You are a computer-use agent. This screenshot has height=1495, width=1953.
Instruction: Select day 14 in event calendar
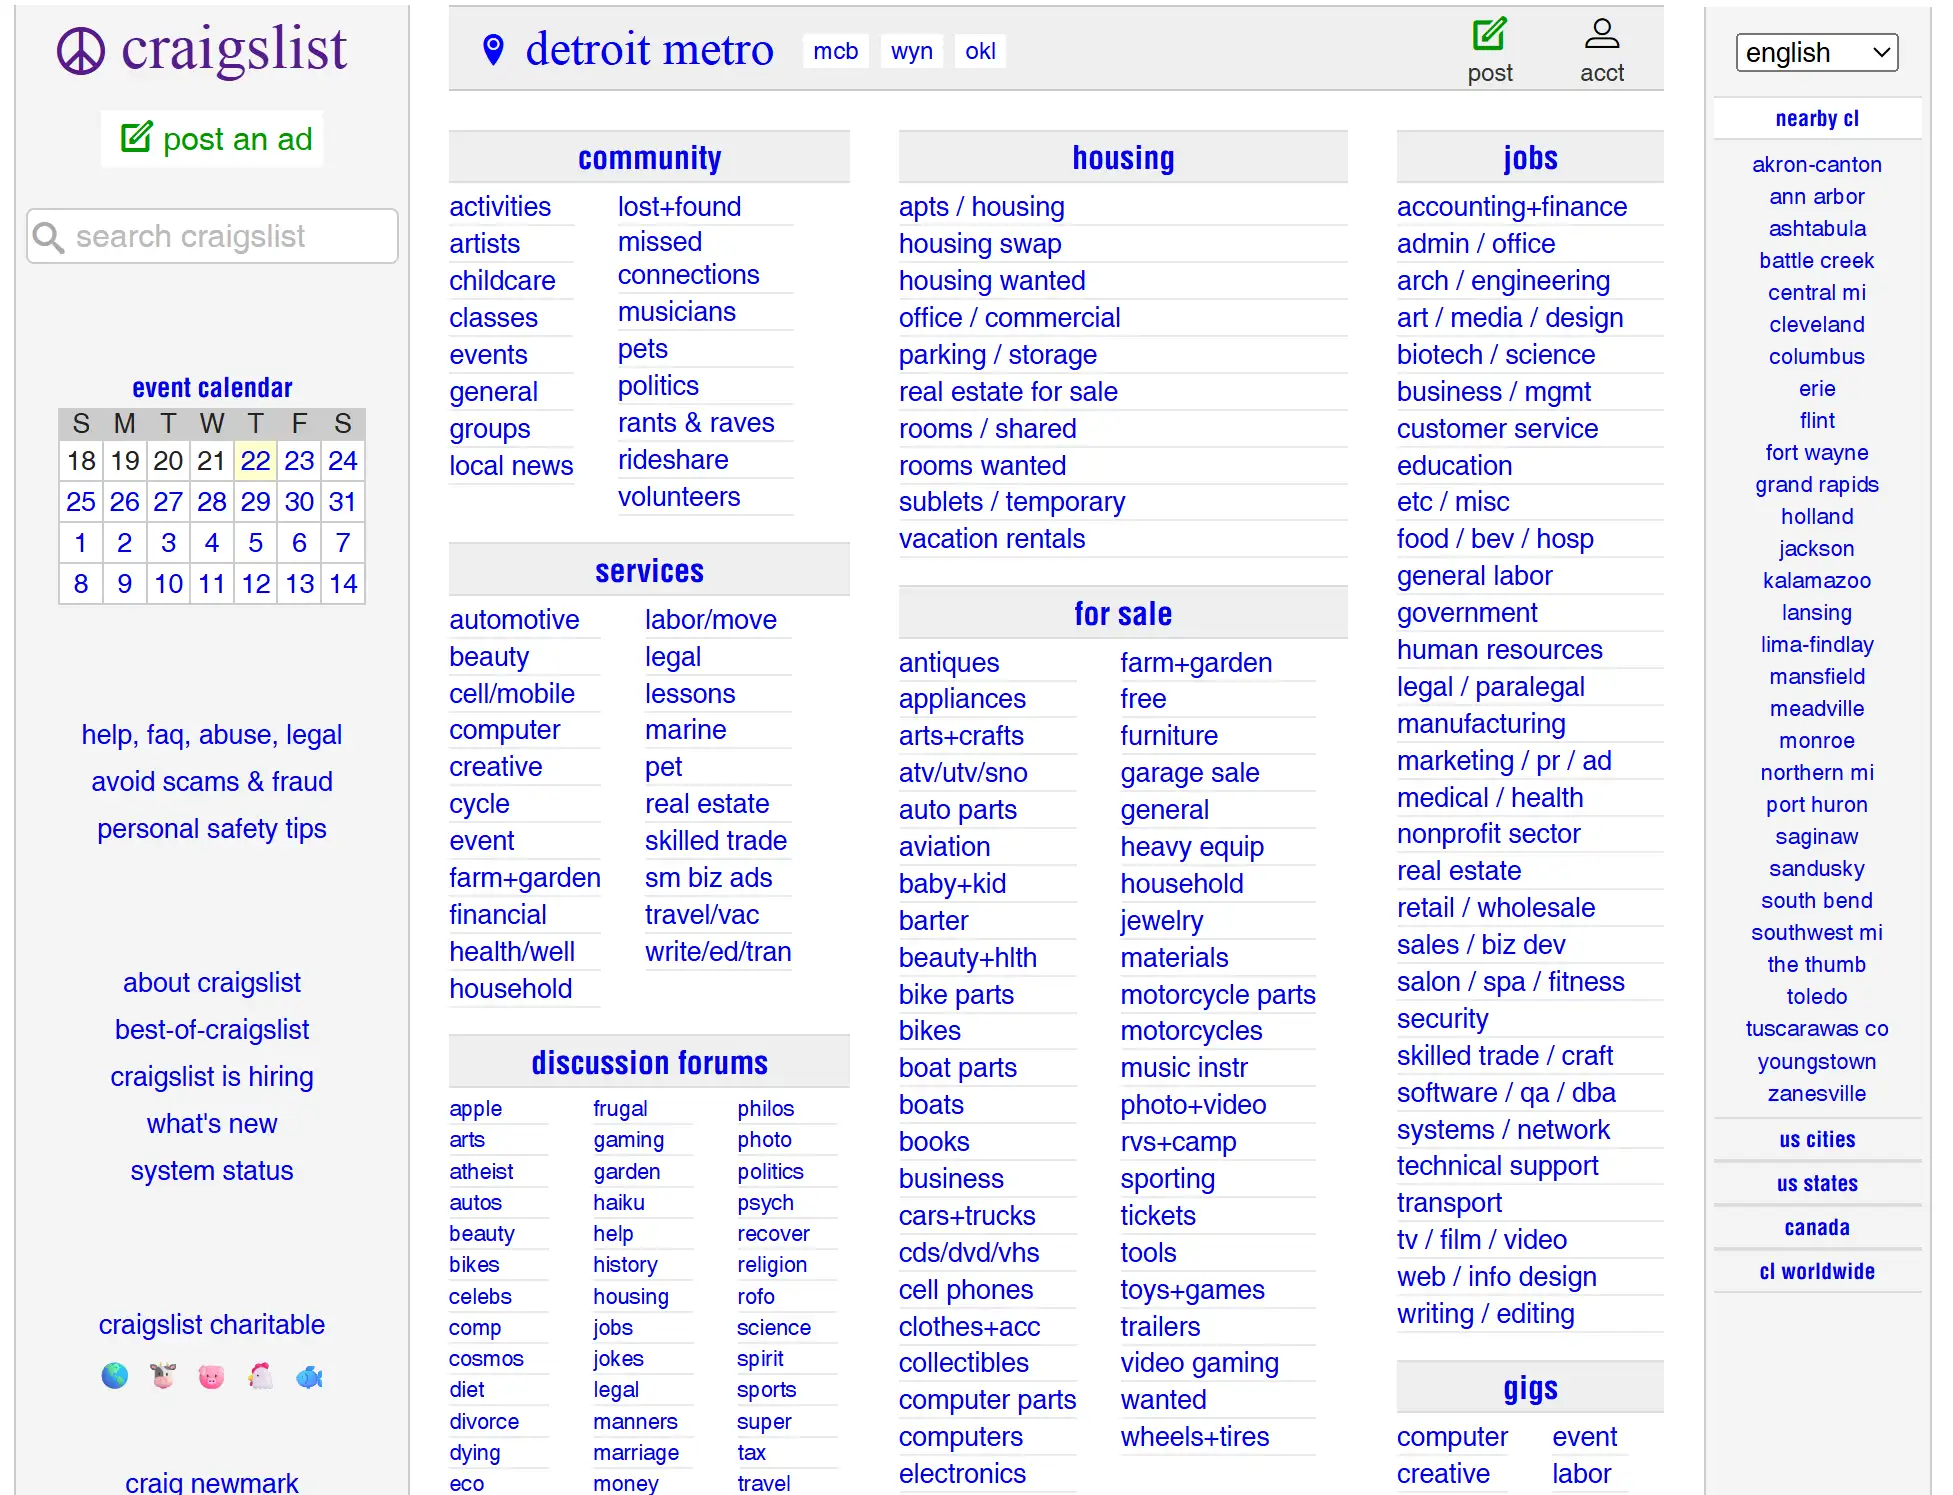coord(343,583)
